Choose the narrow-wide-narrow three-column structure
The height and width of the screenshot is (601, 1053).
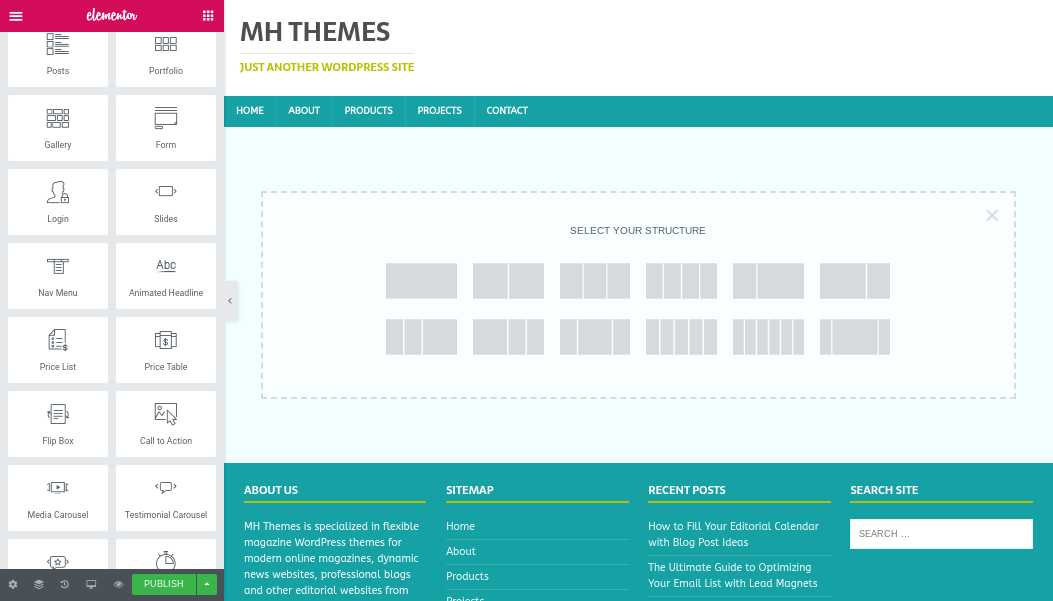pyautogui.click(x=595, y=336)
